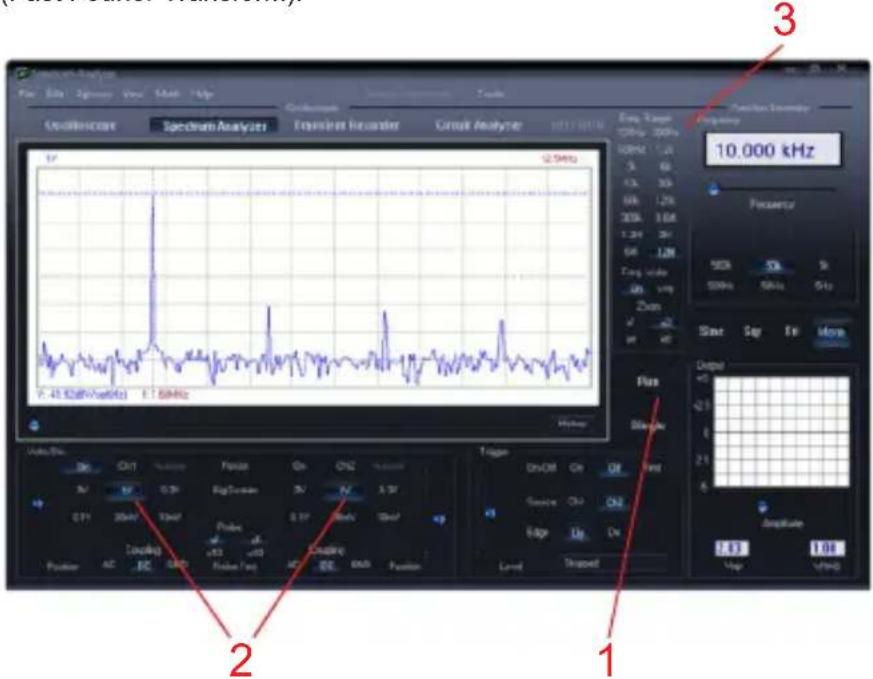Select the 12M frequency range
873x679 pixels.
coord(665,252)
